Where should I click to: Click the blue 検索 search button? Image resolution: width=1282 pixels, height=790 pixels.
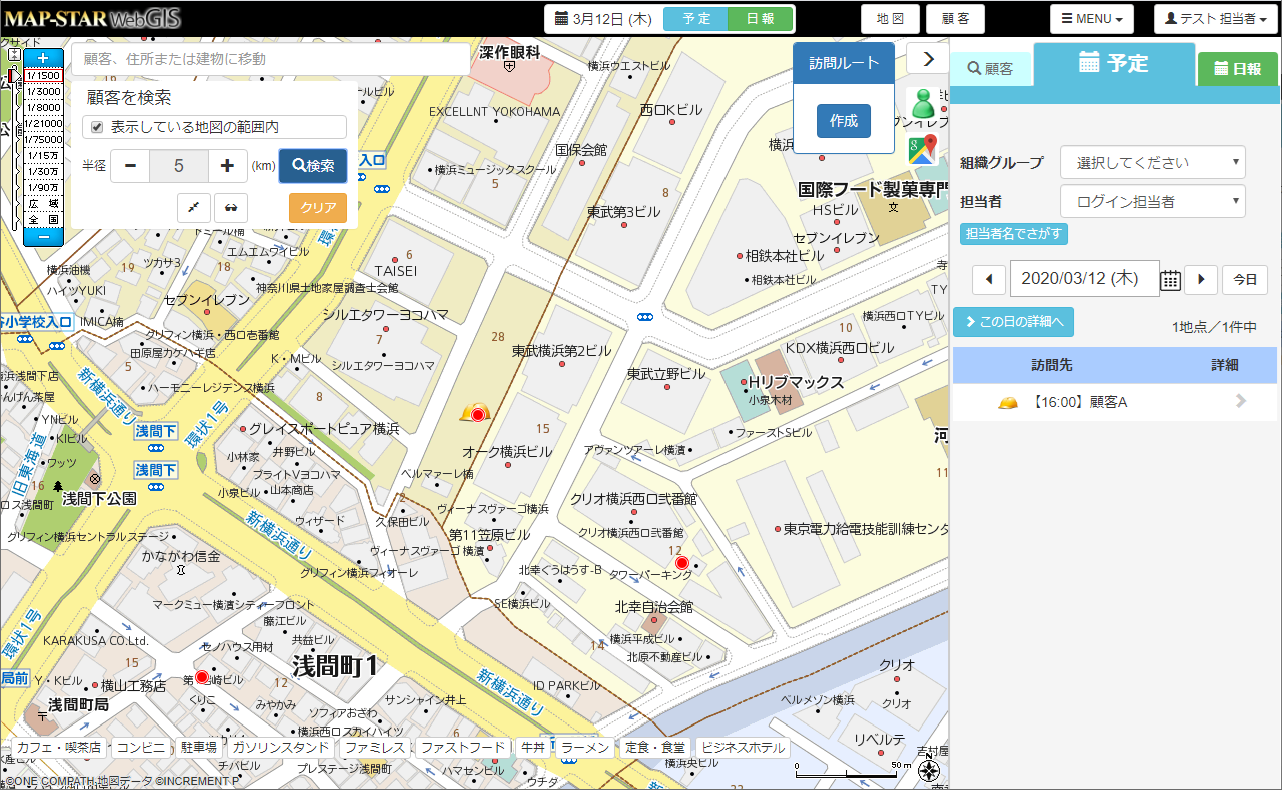pos(313,166)
